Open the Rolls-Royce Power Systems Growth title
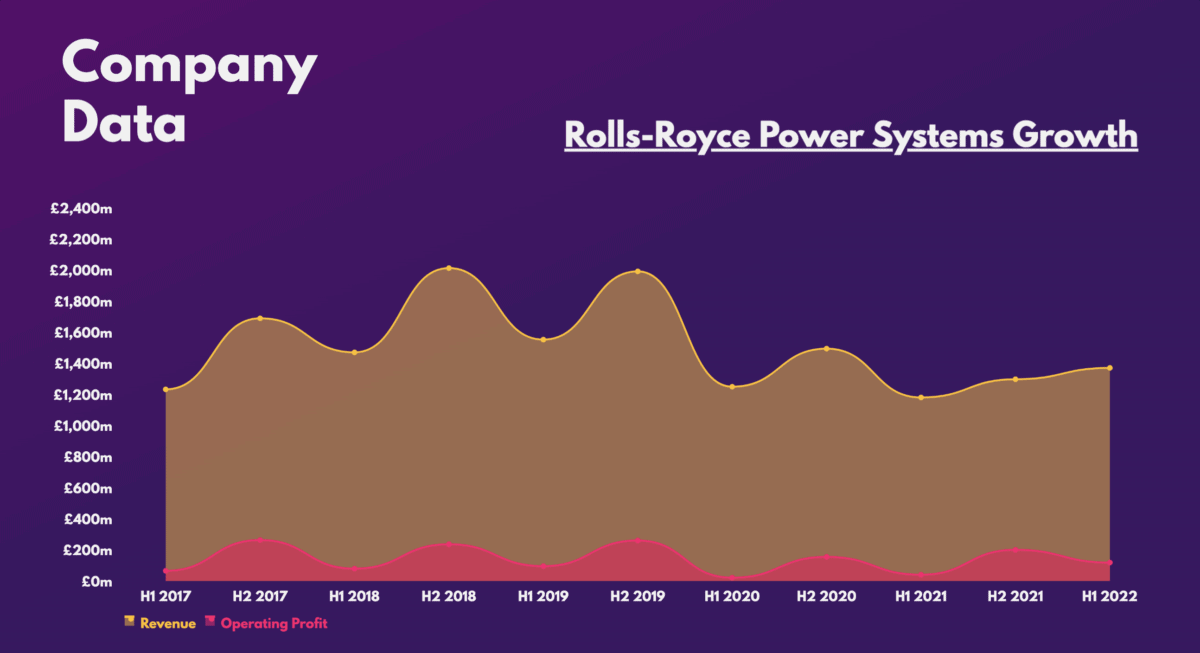 pos(850,134)
